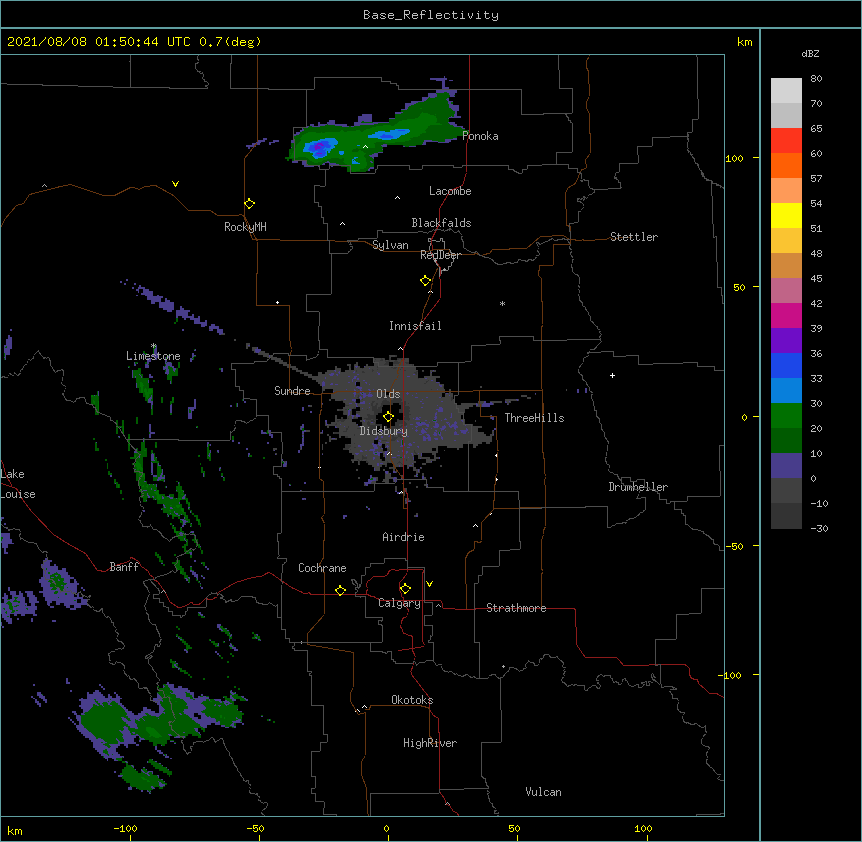
Task: Select the Ponoka city label
Action: click(x=480, y=136)
